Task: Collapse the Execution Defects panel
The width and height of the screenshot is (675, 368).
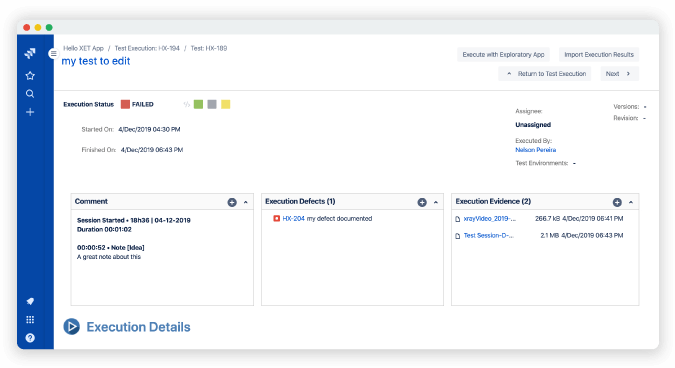Action: (436, 202)
